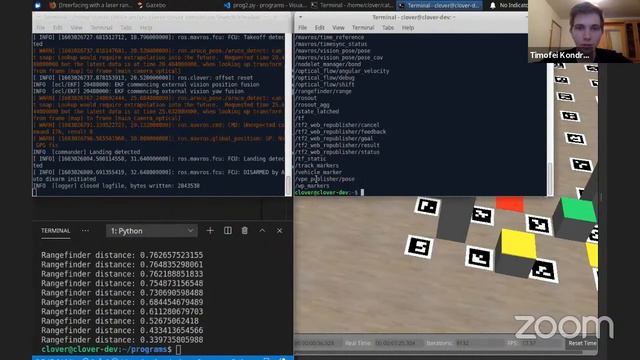Switch to the Gazebo taskbar entry

click(x=153, y=5)
